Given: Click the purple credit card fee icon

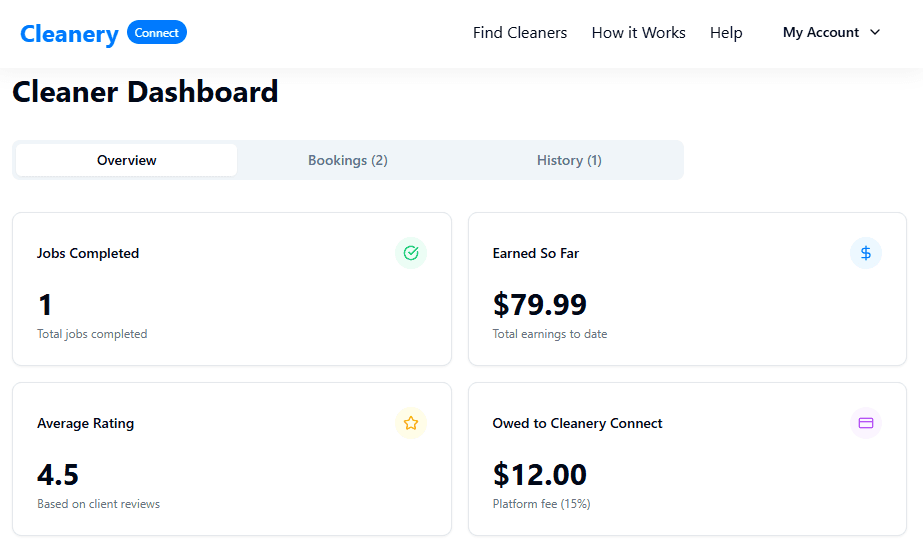Looking at the screenshot, I should tap(865, 423).
